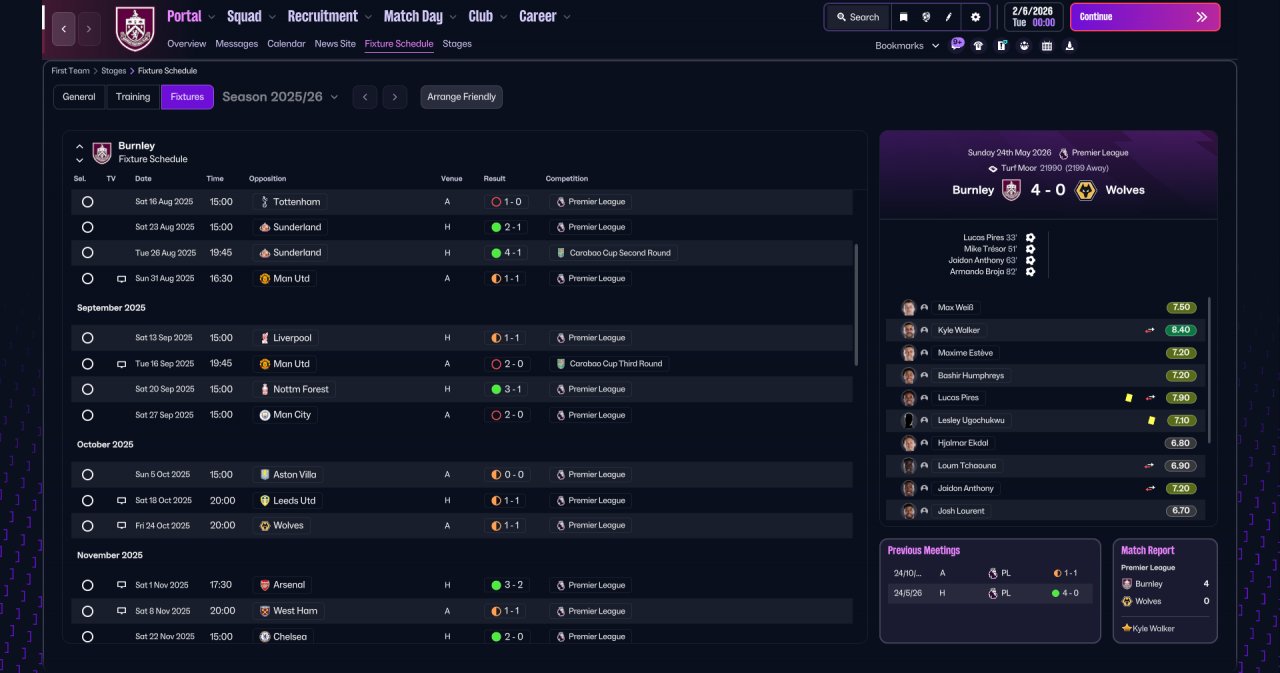Screen dimensions: 1280x673
Task: Select the Arsenal fixture radio button
Action: coord(88,585)
